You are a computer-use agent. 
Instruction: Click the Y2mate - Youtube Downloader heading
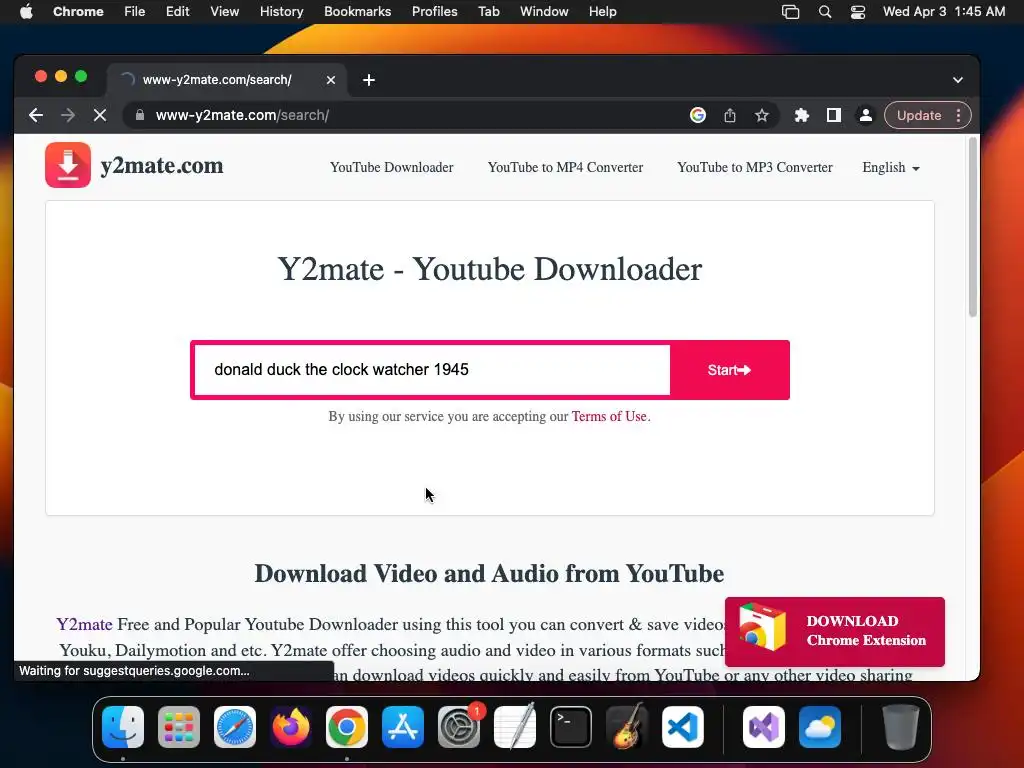click(x=490, y=269)
